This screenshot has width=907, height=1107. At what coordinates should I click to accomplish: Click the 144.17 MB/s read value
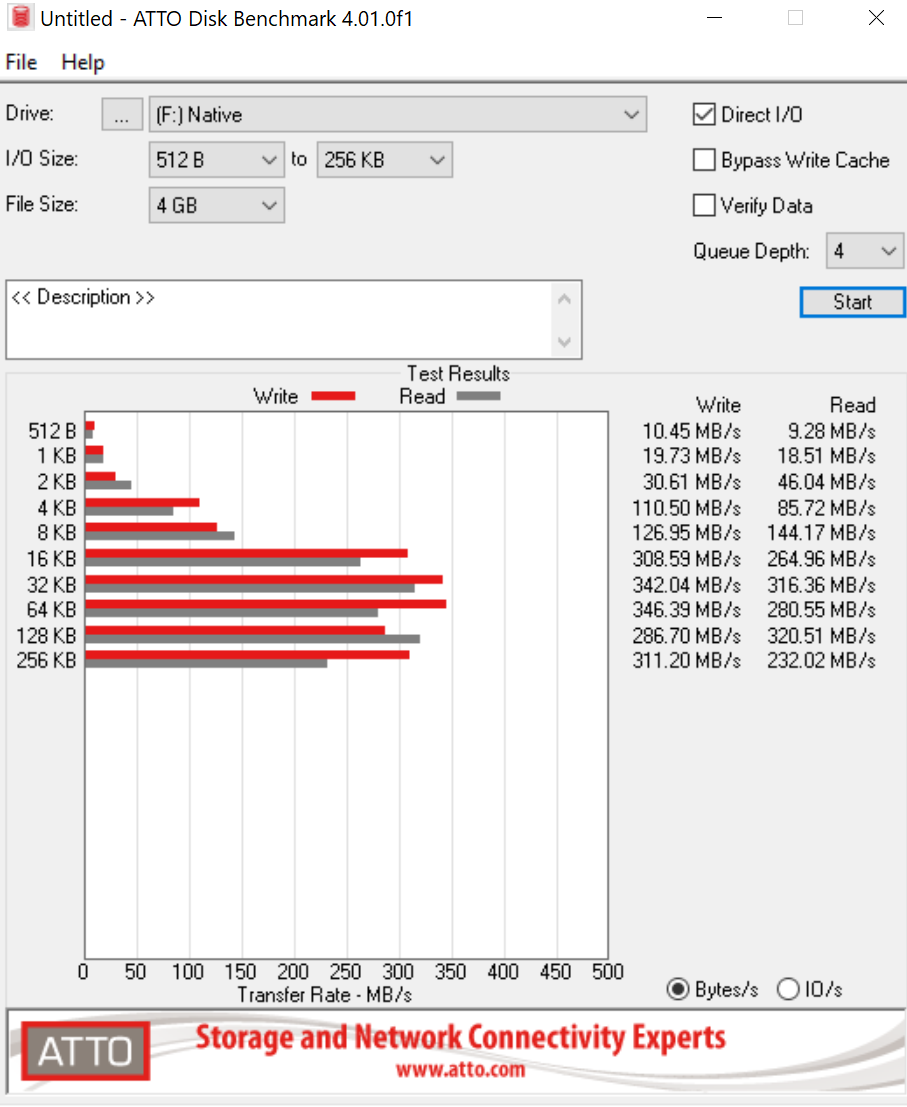pyautogui.click(x=822, y=533)
